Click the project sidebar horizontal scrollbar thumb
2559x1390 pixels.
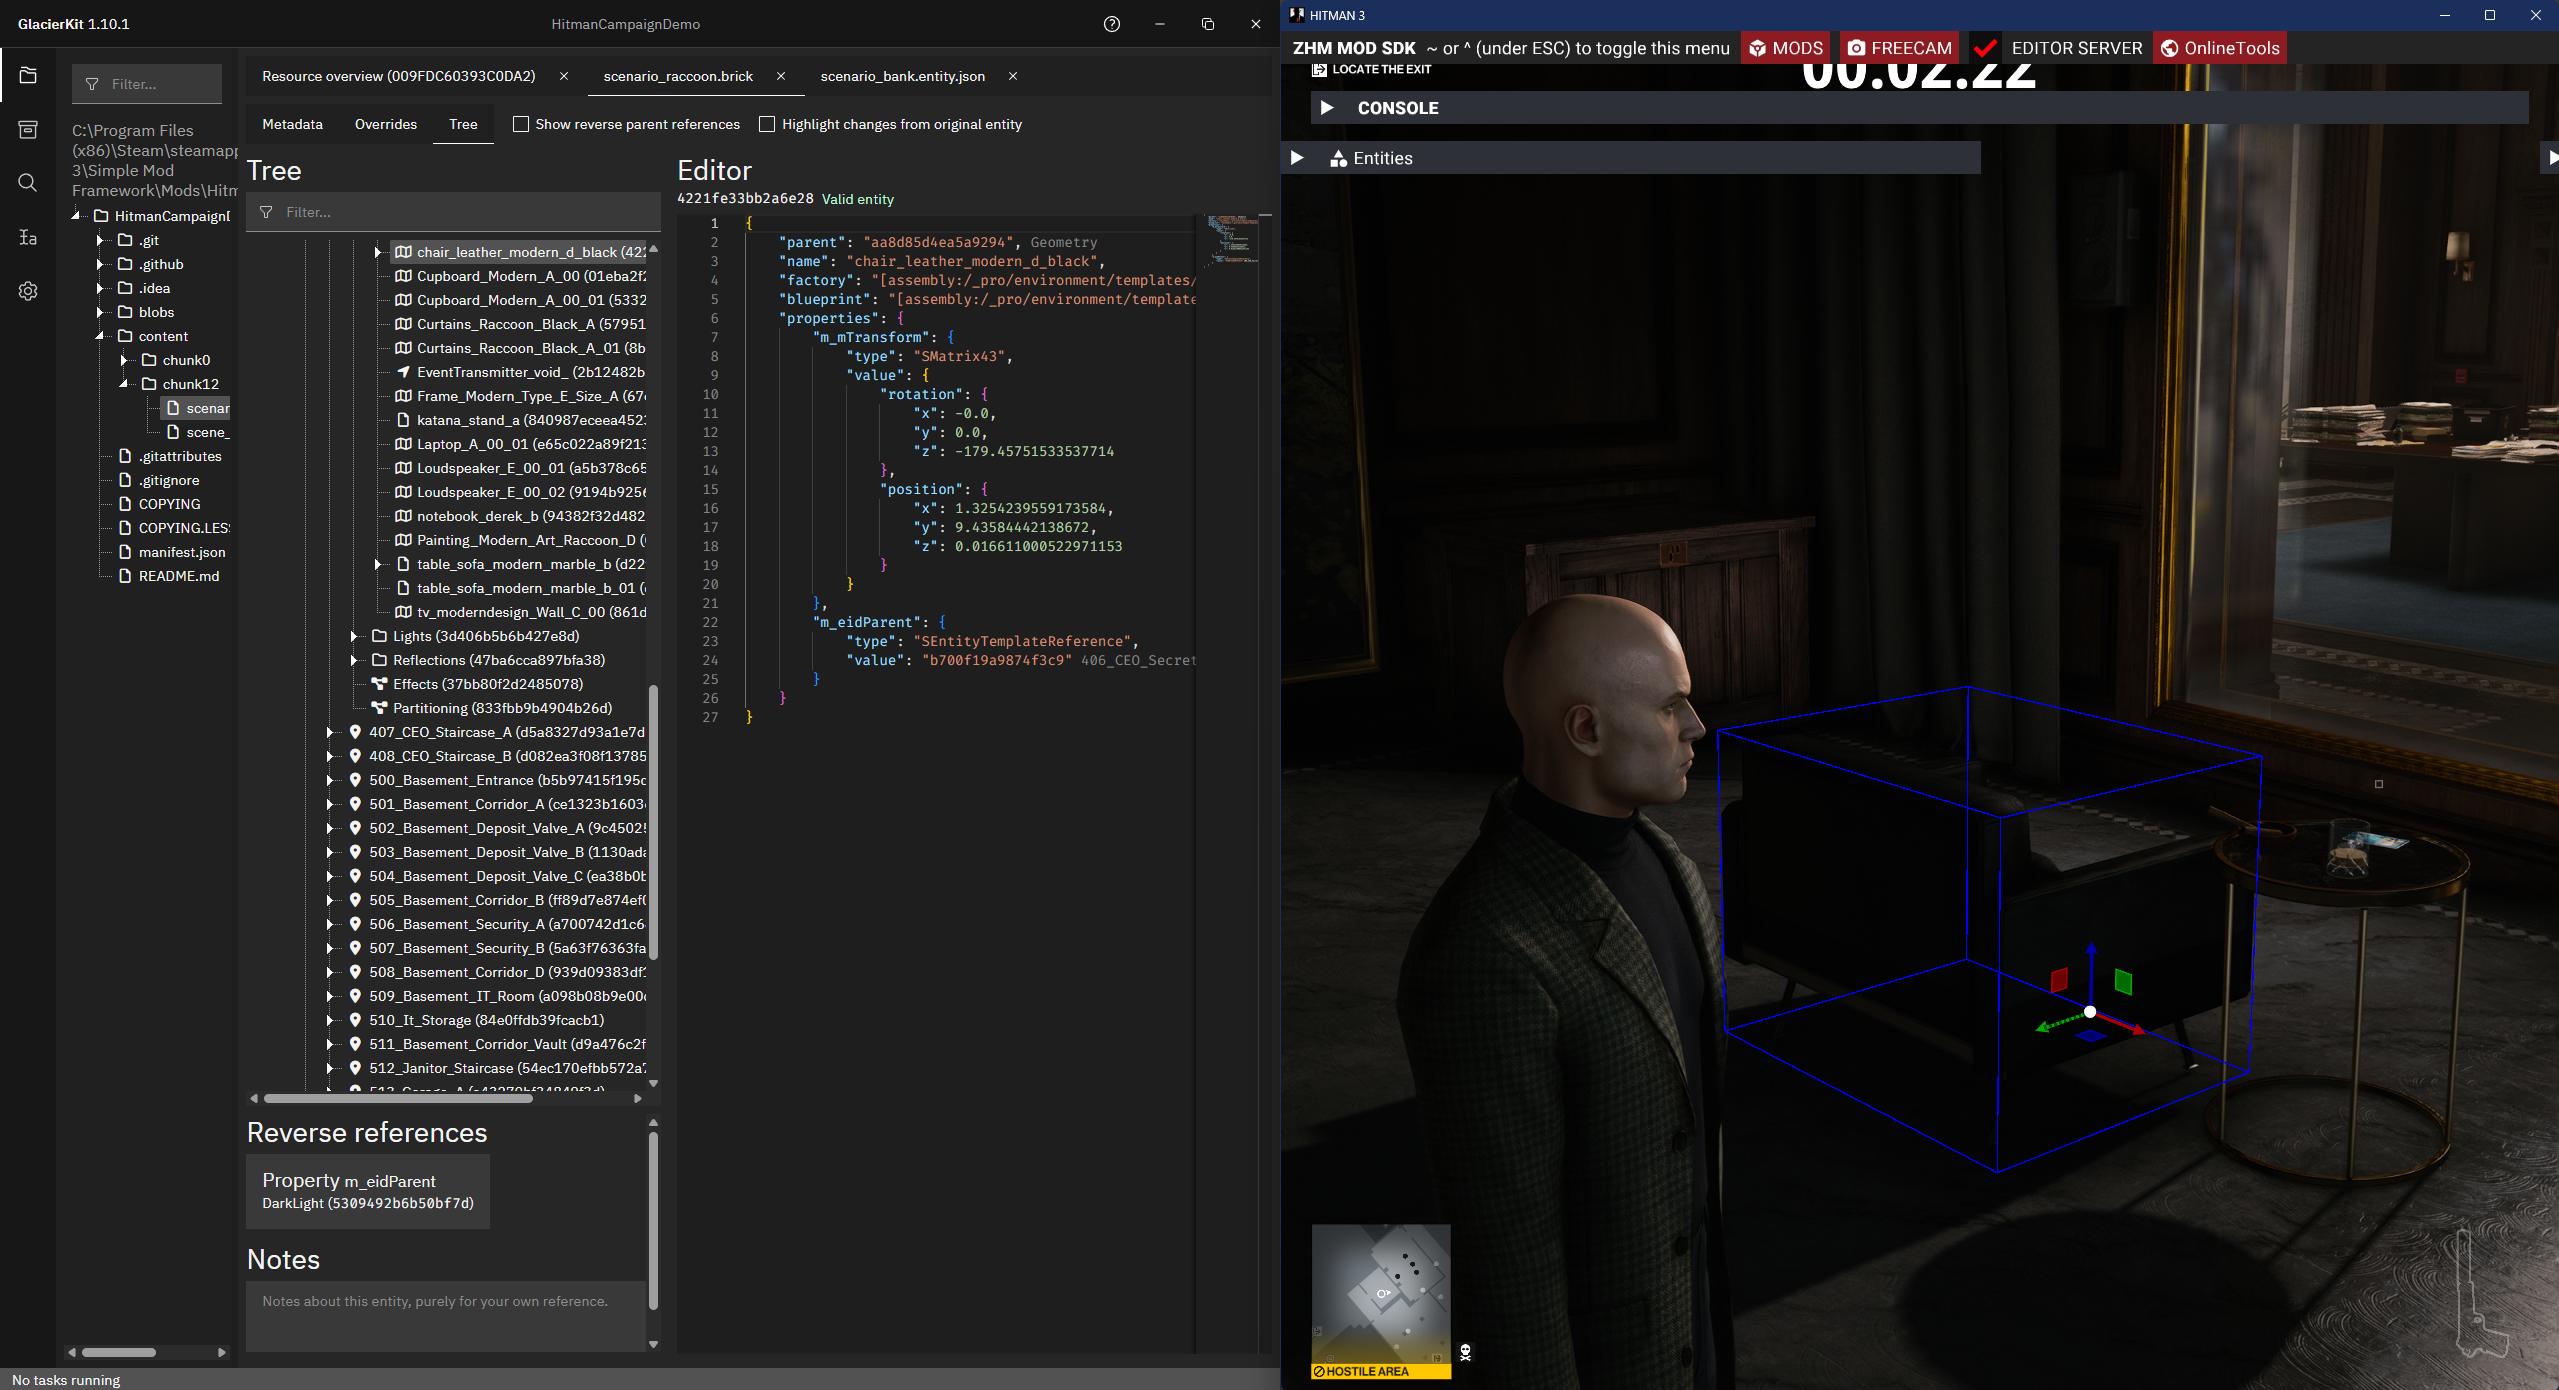point(118,1352)
